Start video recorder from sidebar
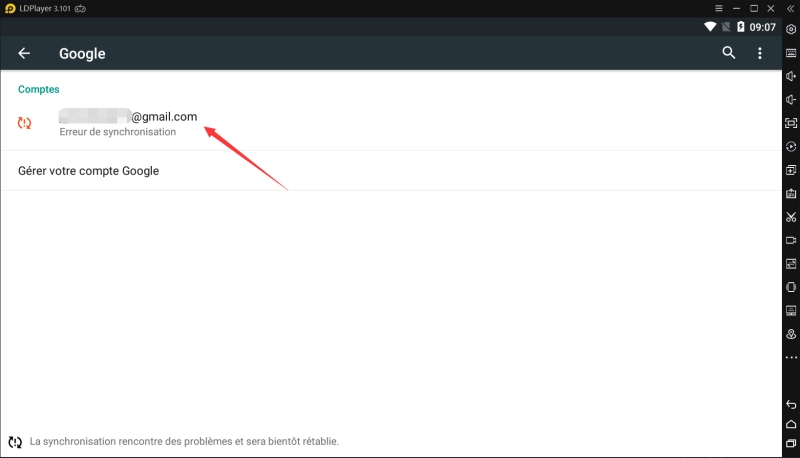 [791, 240]
